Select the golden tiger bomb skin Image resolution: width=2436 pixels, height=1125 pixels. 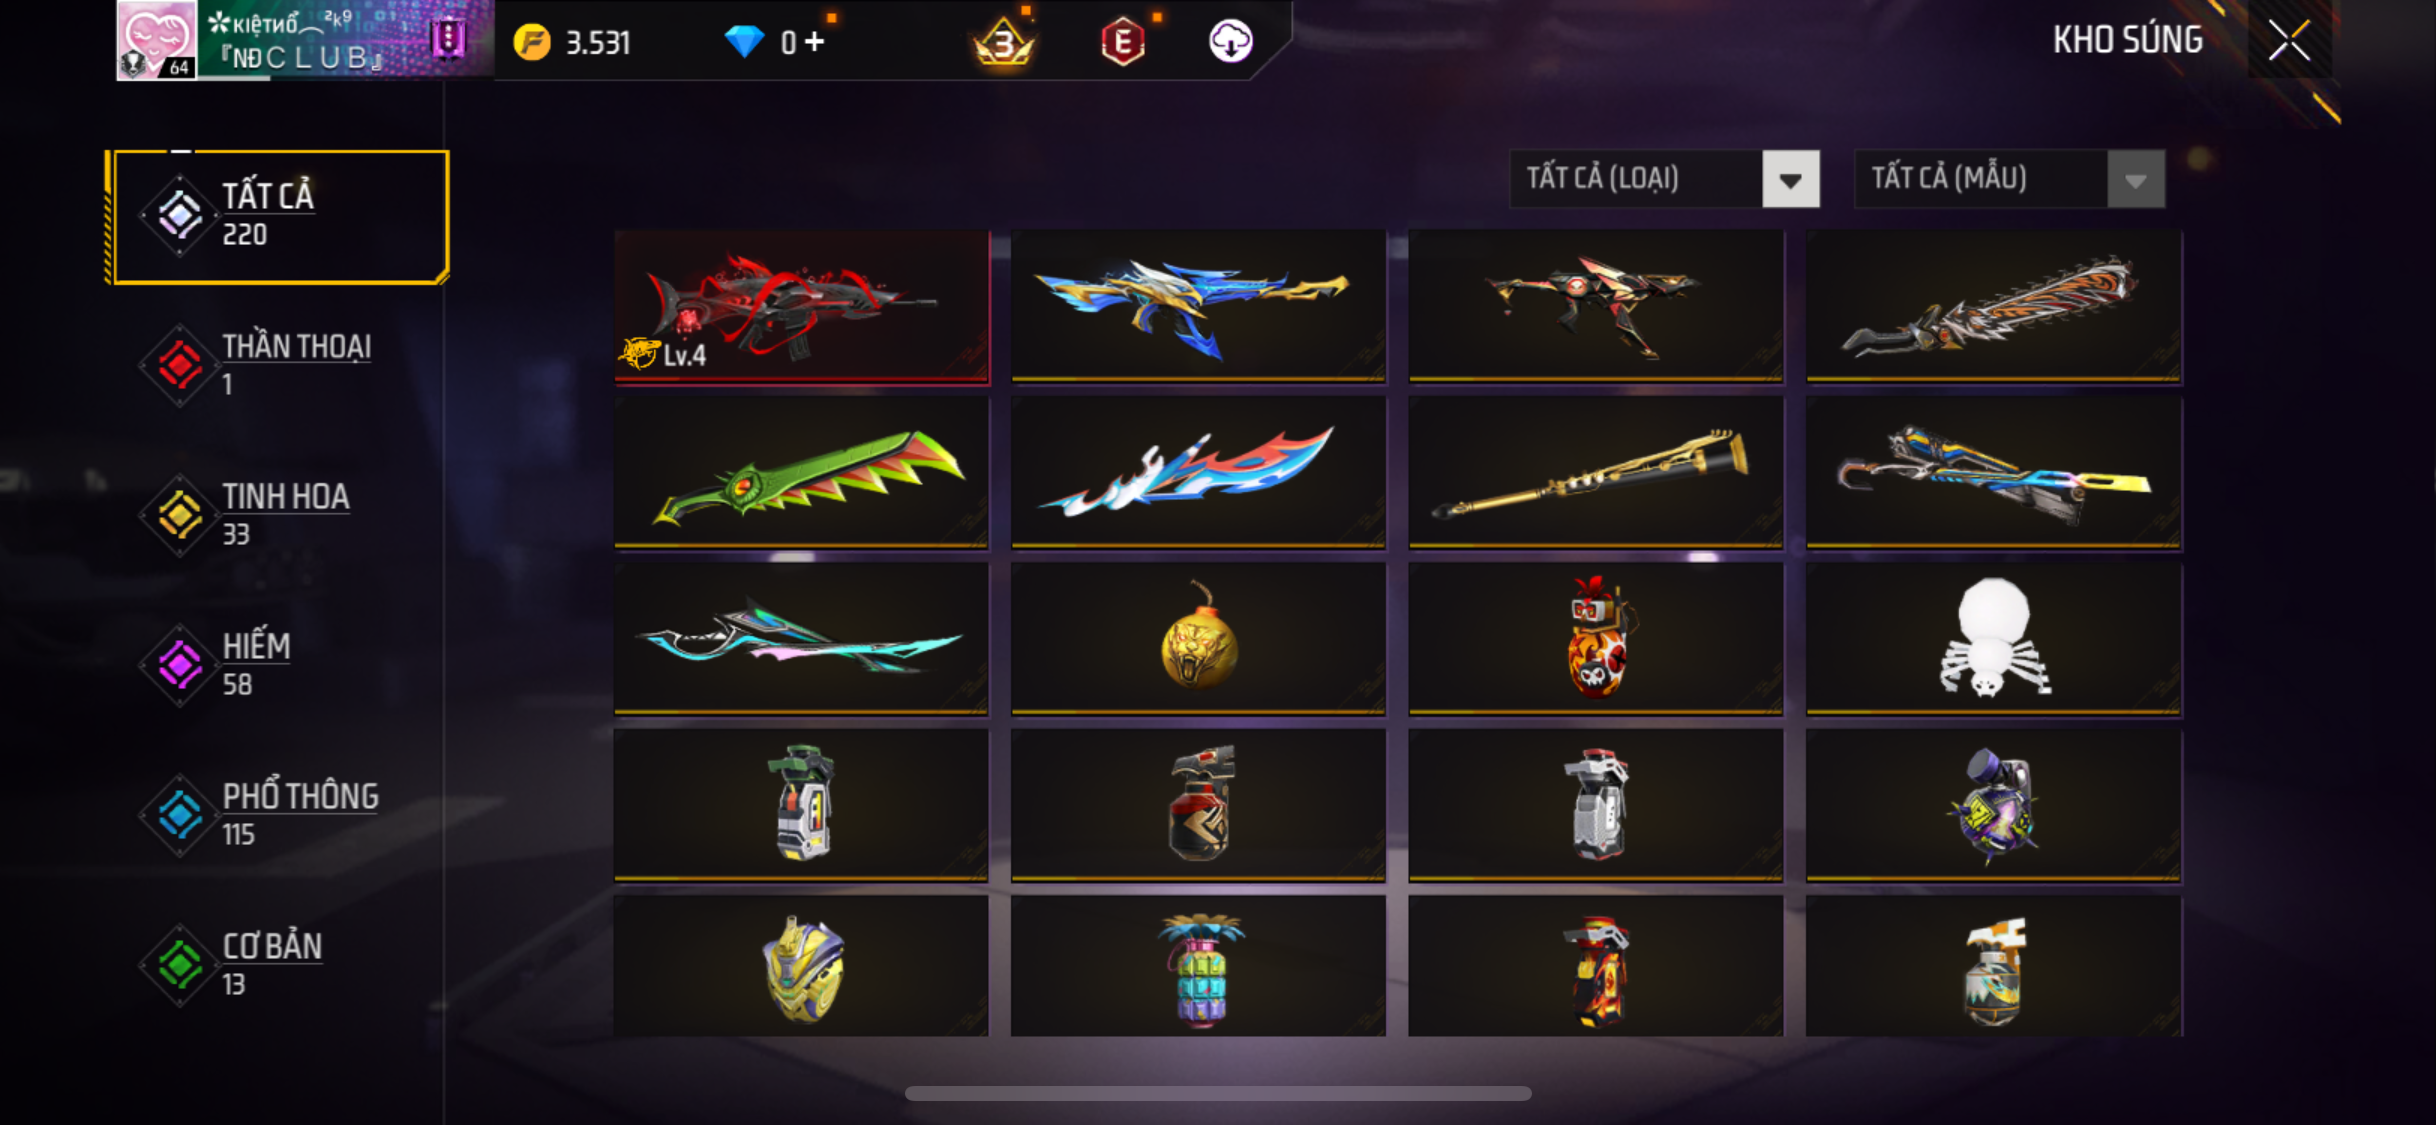pos(1198,638)
